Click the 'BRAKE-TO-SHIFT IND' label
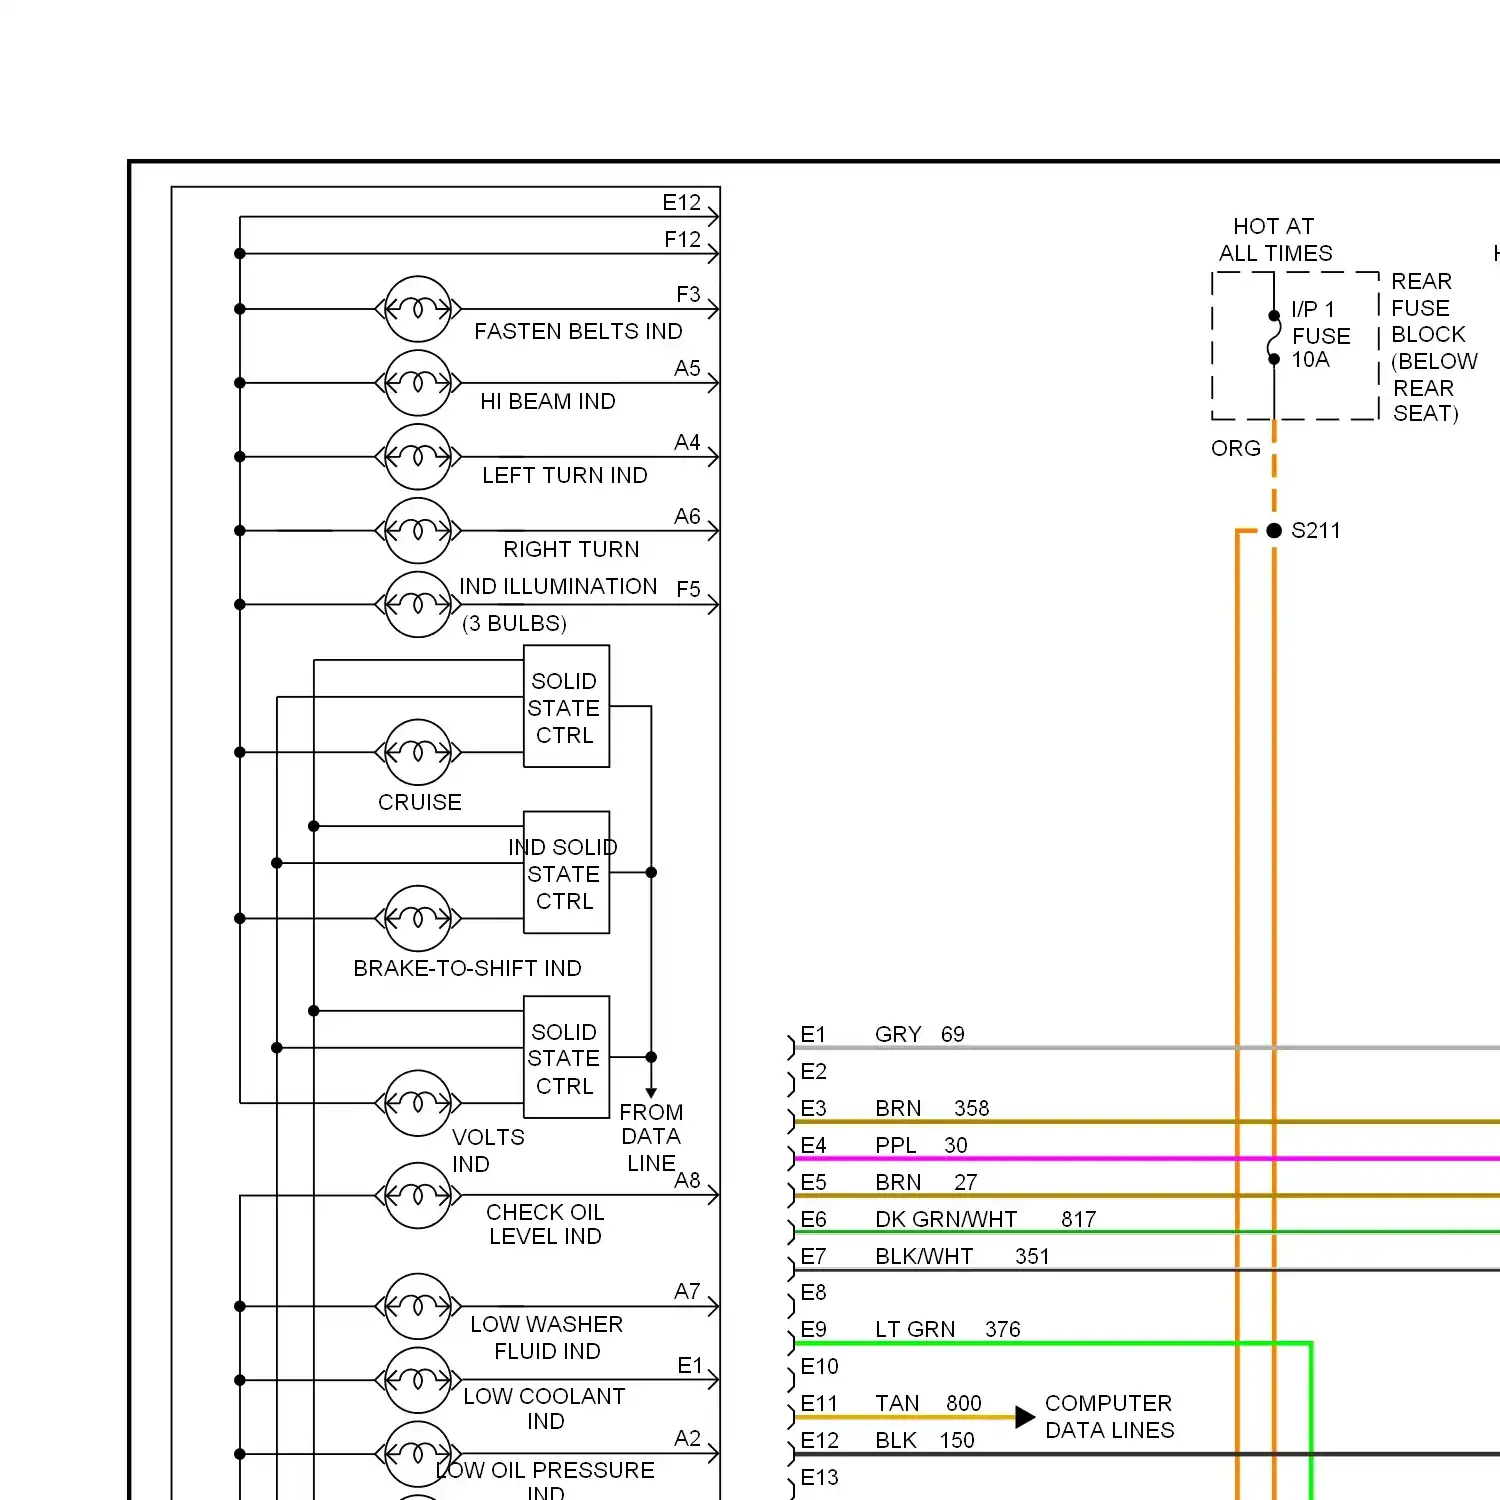The image size is (1500, 1500). click(x=467, y=968)
